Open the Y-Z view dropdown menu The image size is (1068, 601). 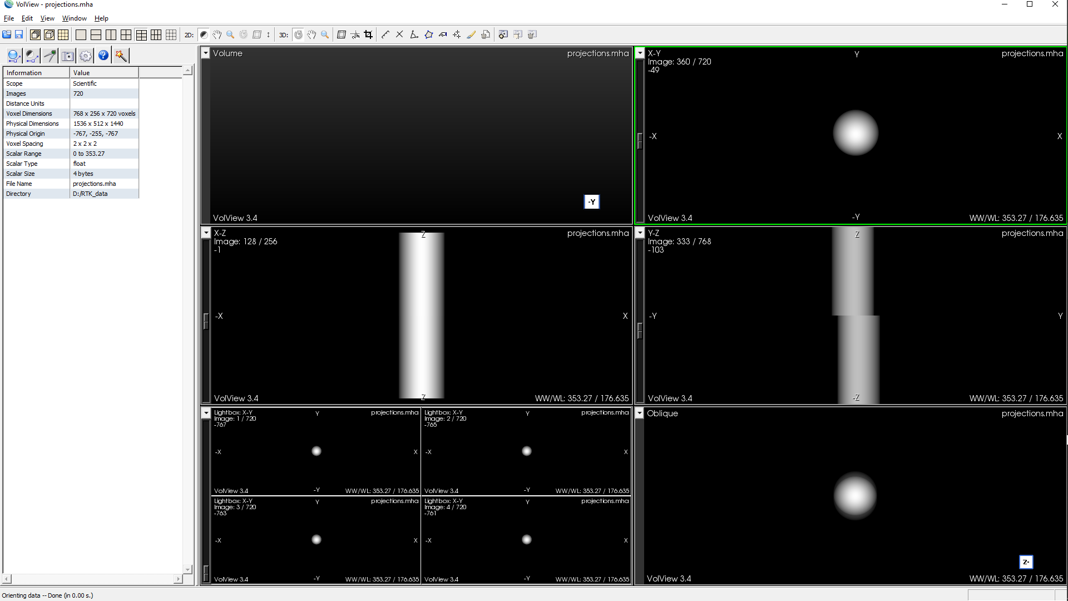click(640, 233)
